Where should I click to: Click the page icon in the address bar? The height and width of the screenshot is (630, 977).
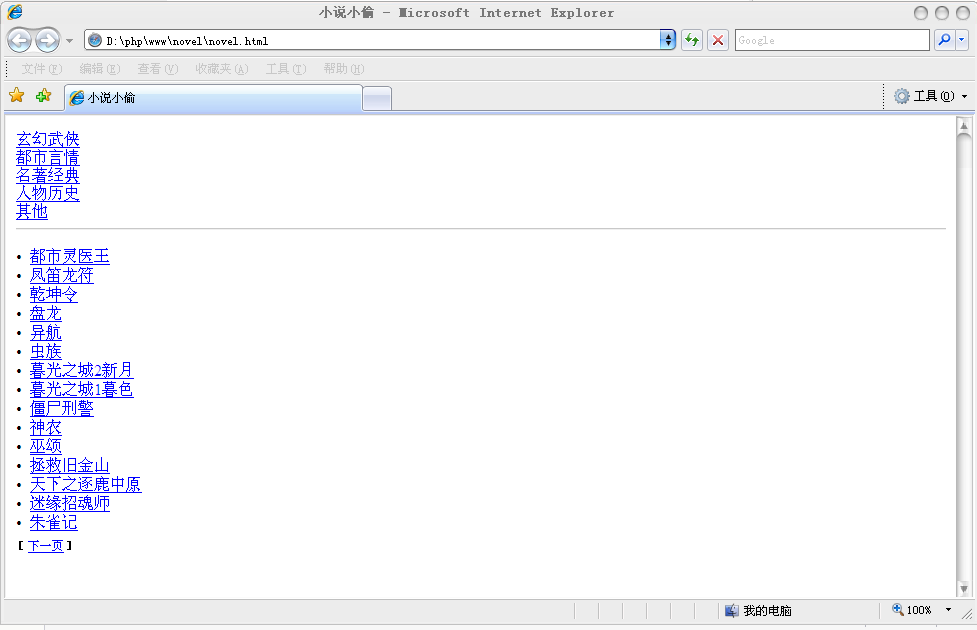(x=95, y=41)
